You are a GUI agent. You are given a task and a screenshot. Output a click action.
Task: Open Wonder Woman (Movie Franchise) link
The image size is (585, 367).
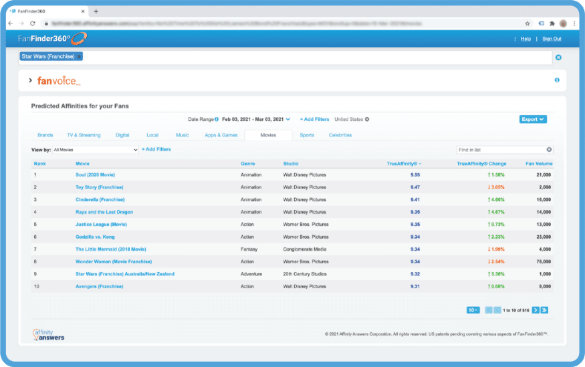(114, 261)
